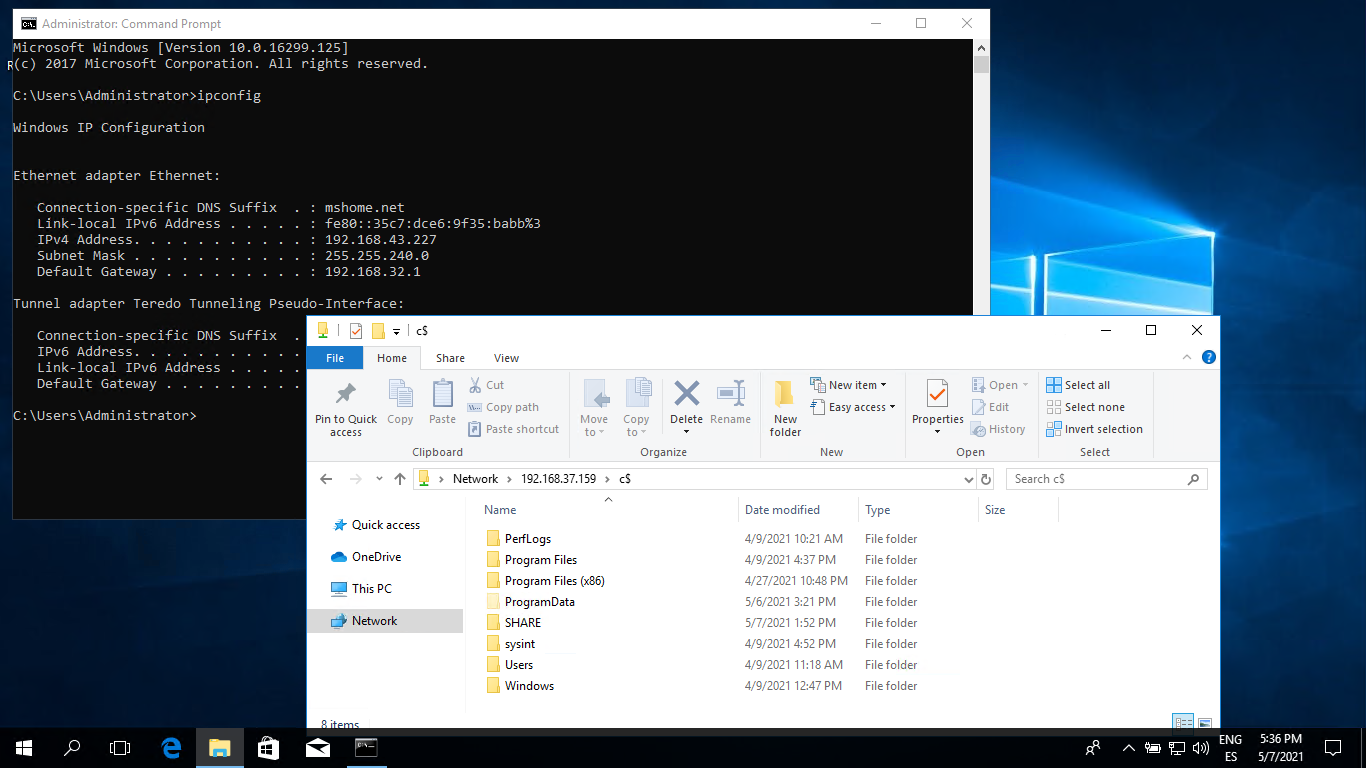Open the New item dropdown

(848, 385)
